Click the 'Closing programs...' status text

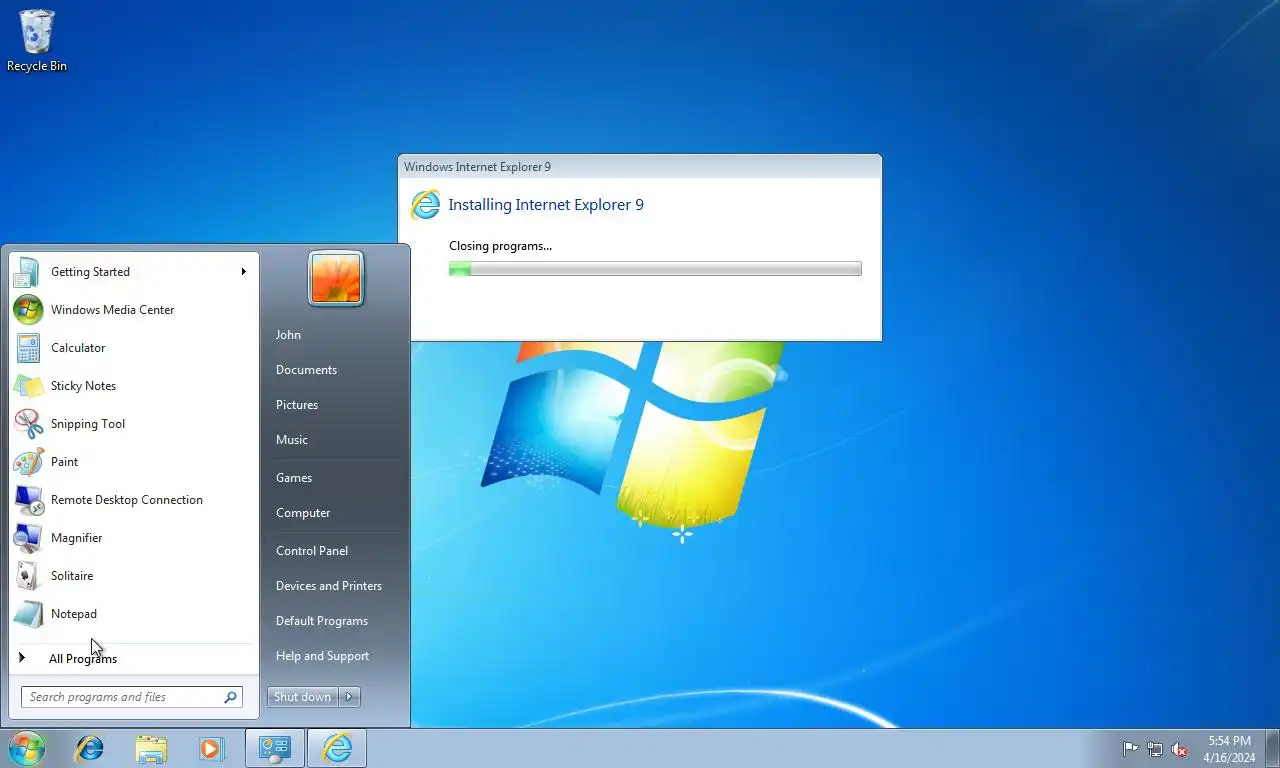click(x=500, y=246)
